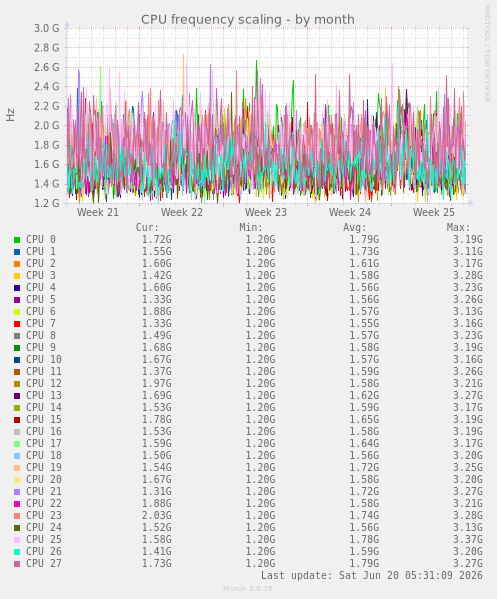The image size is (497, 599).
Task: Click the 'Week 23' x-axis label
Action: tap(266, 212)
